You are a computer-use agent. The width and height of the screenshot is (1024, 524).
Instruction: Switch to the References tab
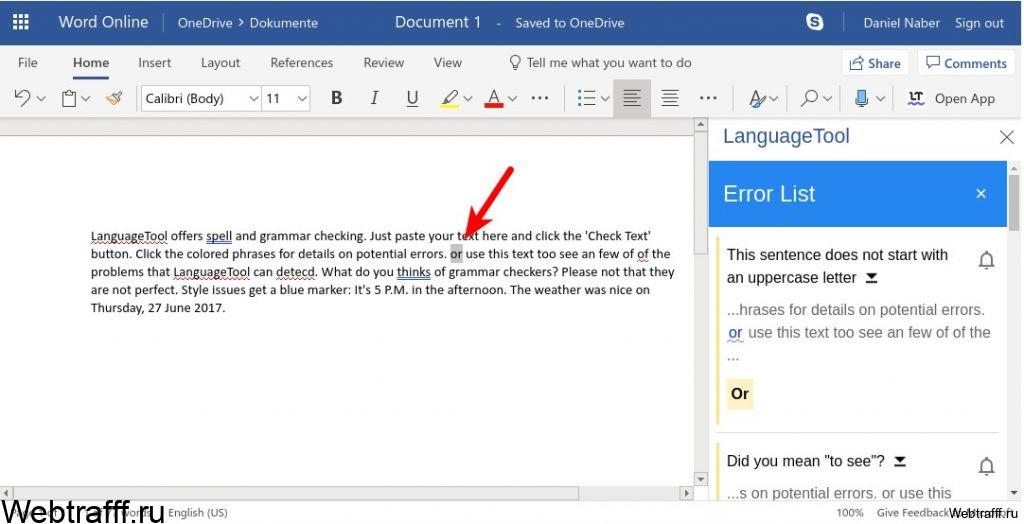pyautogui.click(x=302, y=63)
